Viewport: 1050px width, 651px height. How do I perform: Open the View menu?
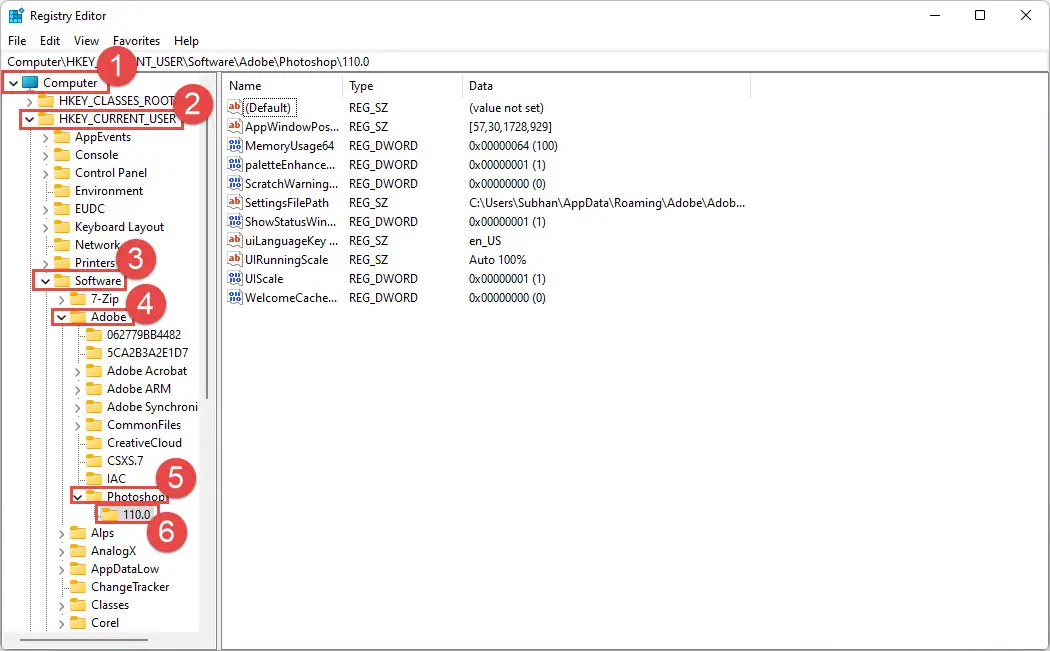(x=86, y=41)
